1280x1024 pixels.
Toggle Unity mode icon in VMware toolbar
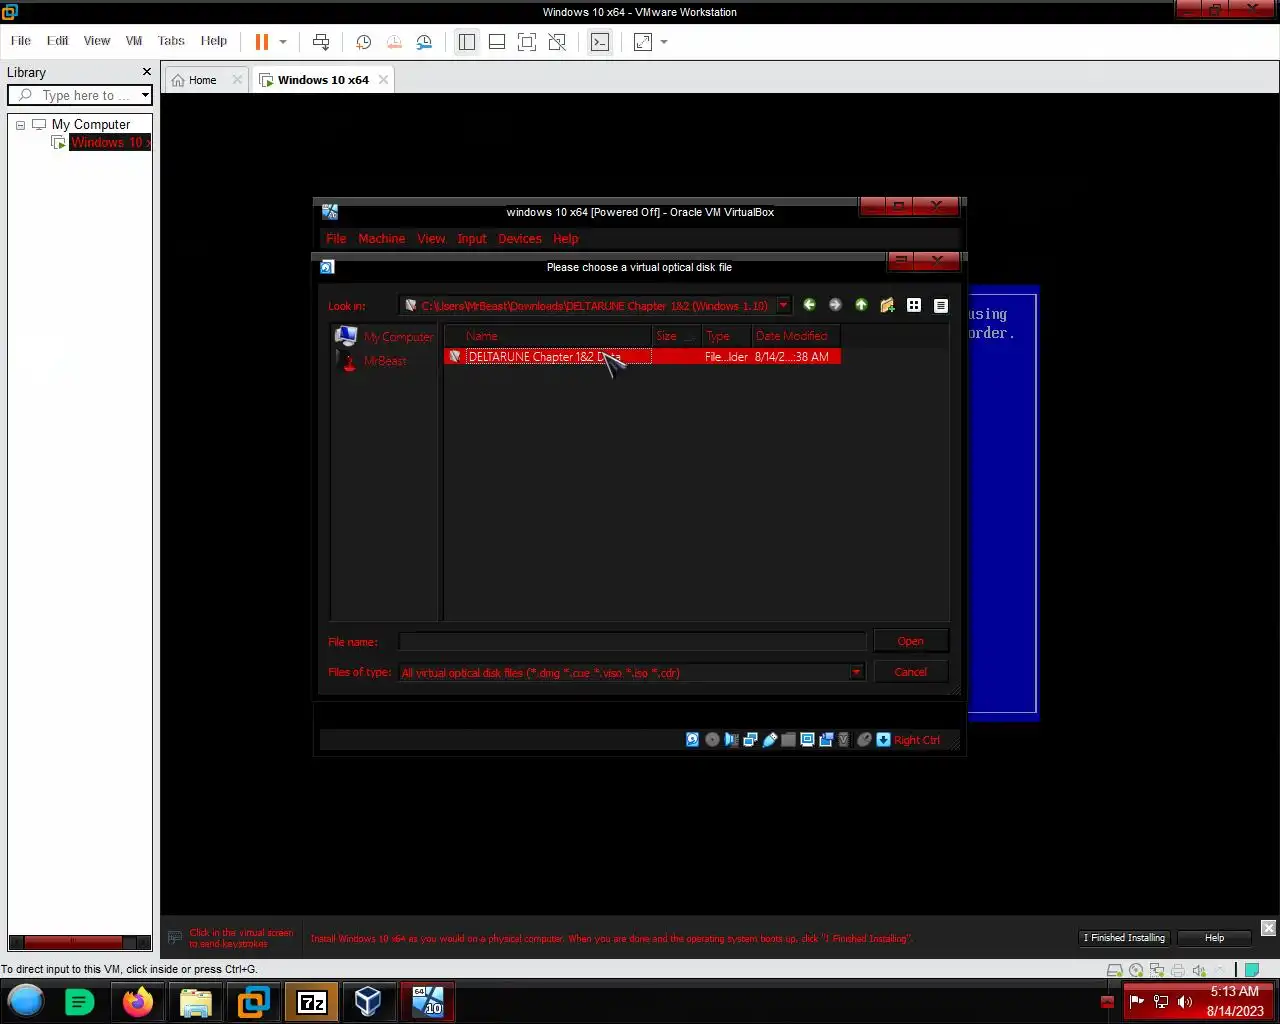(557, 42)
